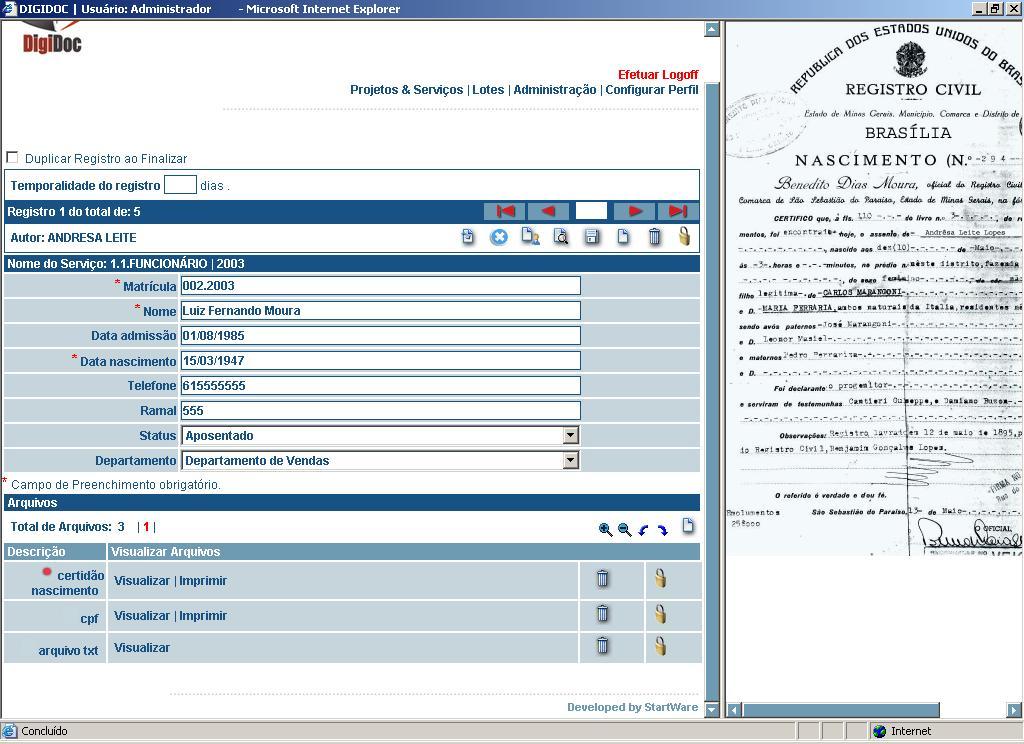This screenshot has width=1024, height=744.
Task: Visualizar the certidão nascimento file
Action: (142, 581)
